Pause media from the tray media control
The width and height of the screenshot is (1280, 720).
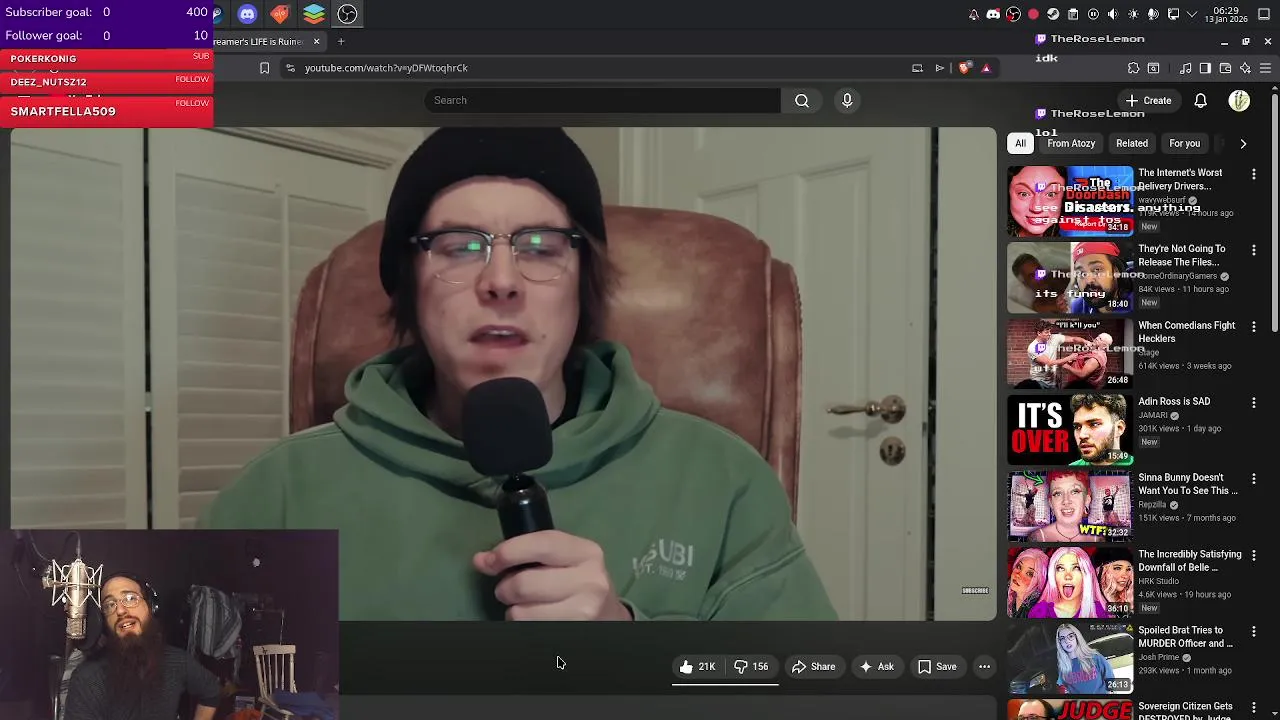point(1093,14)
